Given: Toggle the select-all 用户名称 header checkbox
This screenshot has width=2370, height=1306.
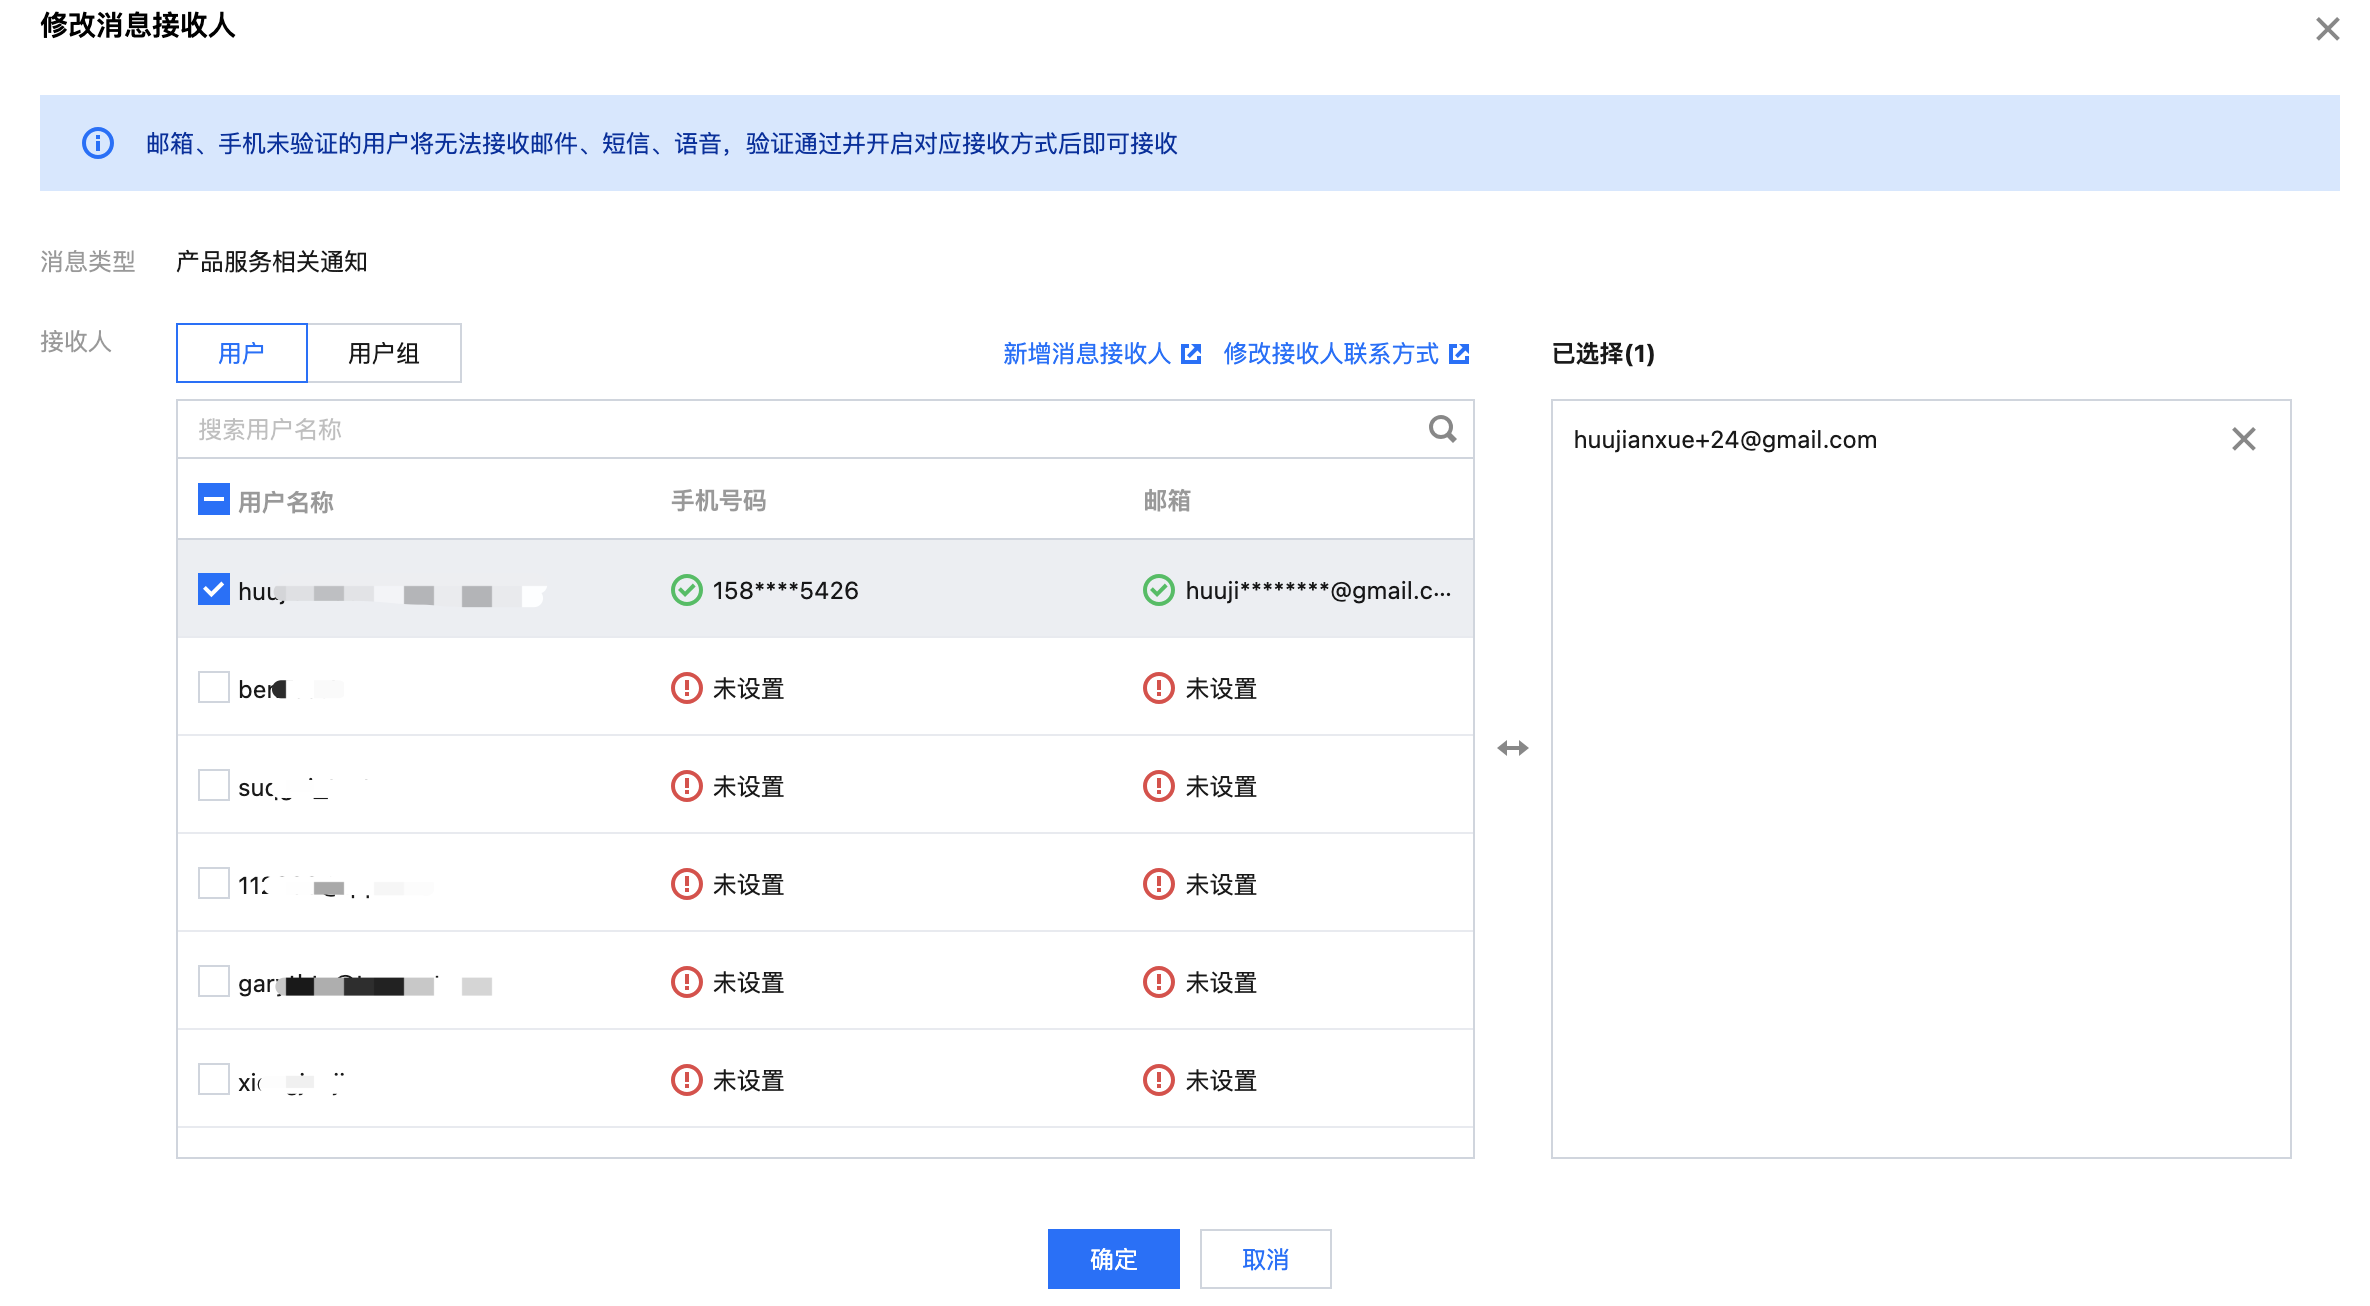Looking at the screenshot, I should tap(214, 500).
